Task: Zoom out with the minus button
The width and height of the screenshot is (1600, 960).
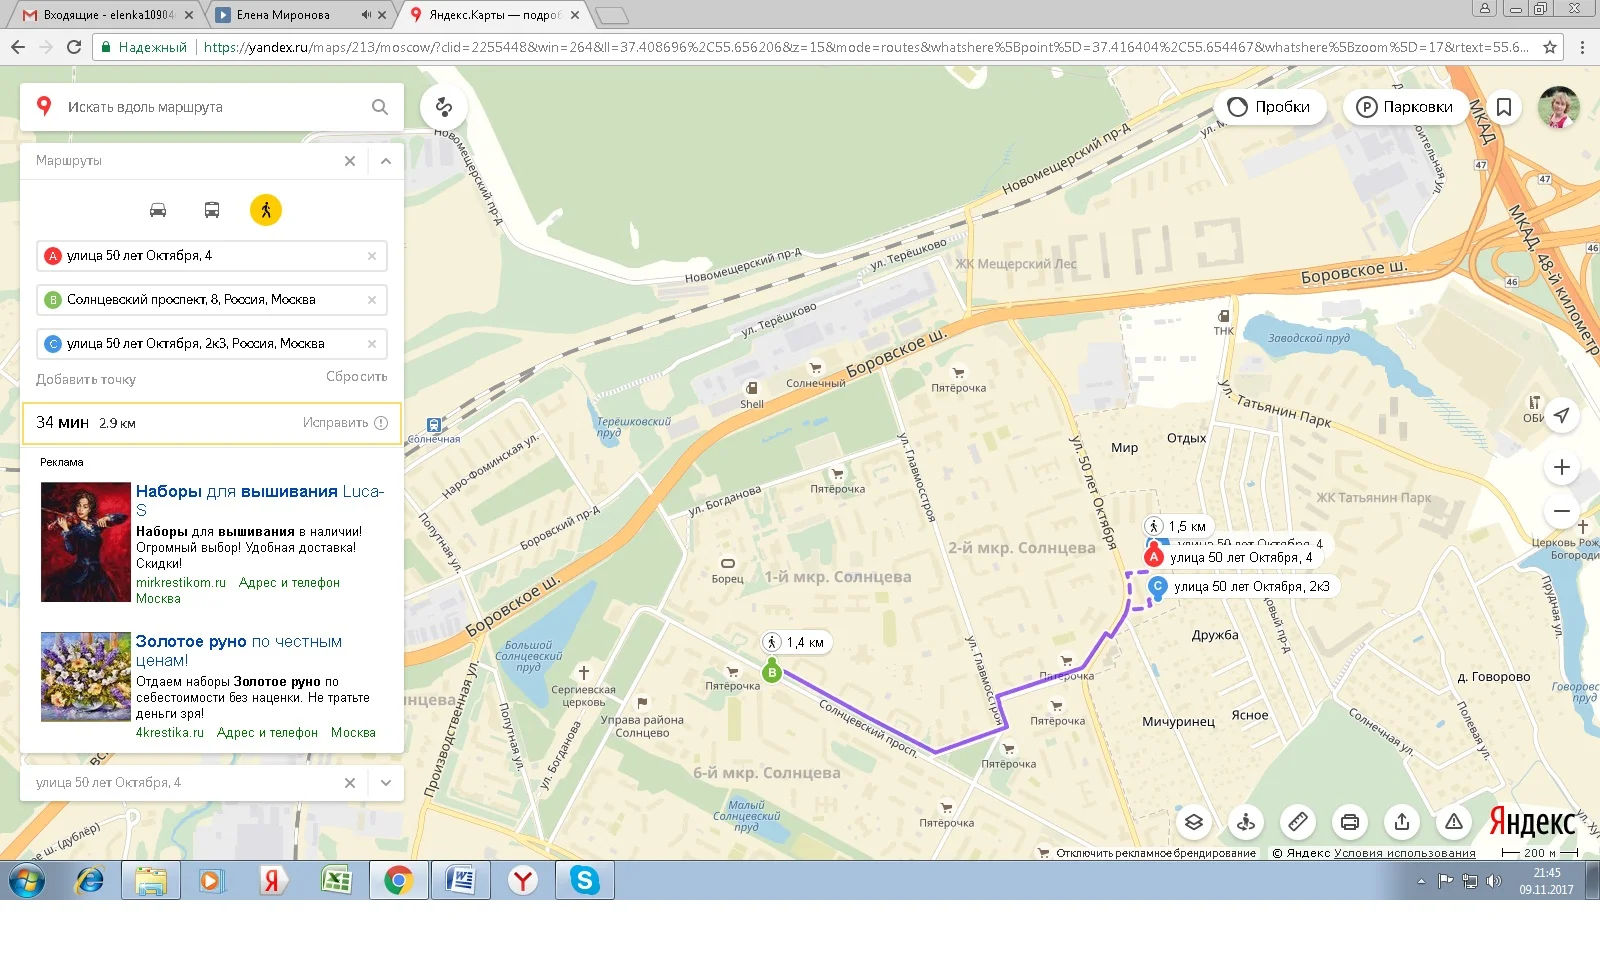Action: (x=1561, y=512)
